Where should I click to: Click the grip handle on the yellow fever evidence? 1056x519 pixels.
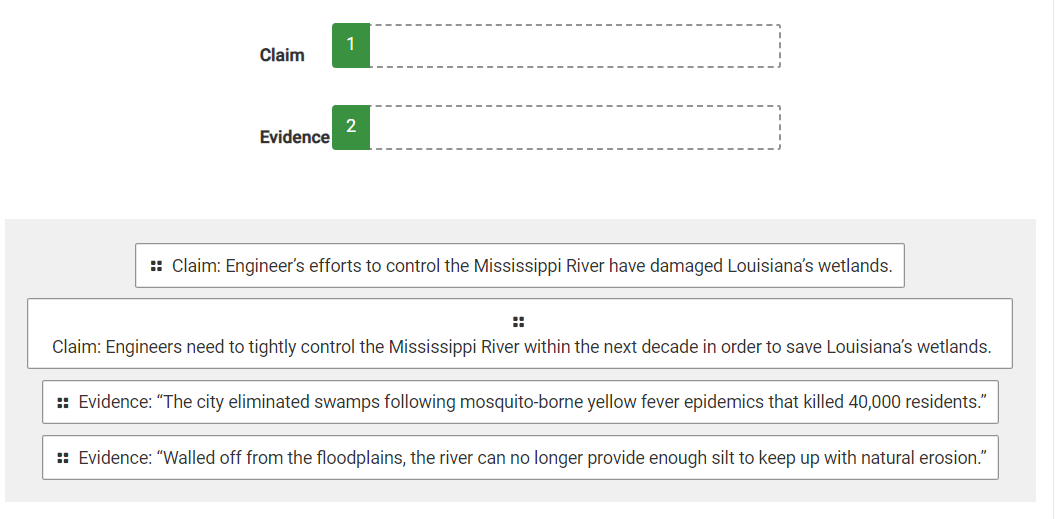63,403
